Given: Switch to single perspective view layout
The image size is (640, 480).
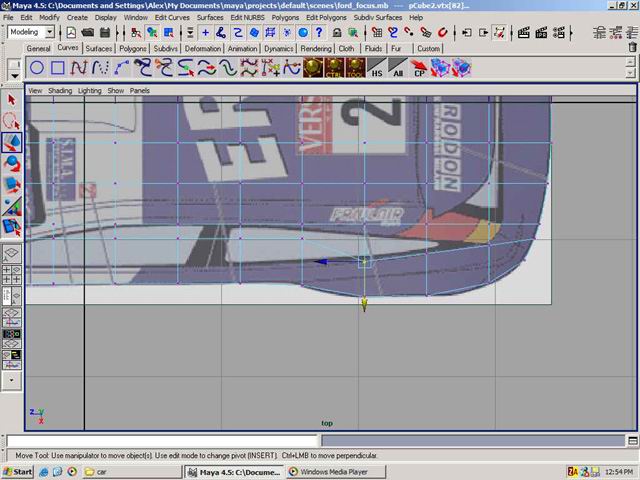Looking at the screenshot, I should click(x=12, y=254).
